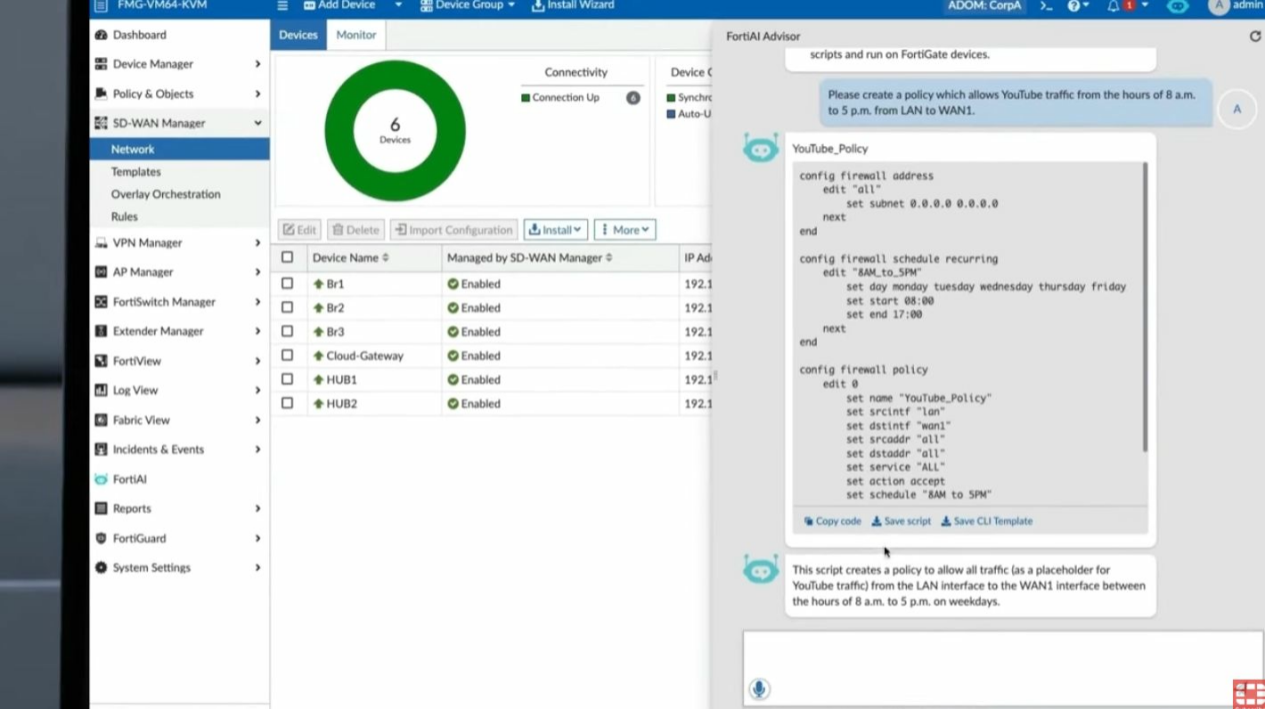Expand the VPN Manager chevron

(x=257, y=243)
